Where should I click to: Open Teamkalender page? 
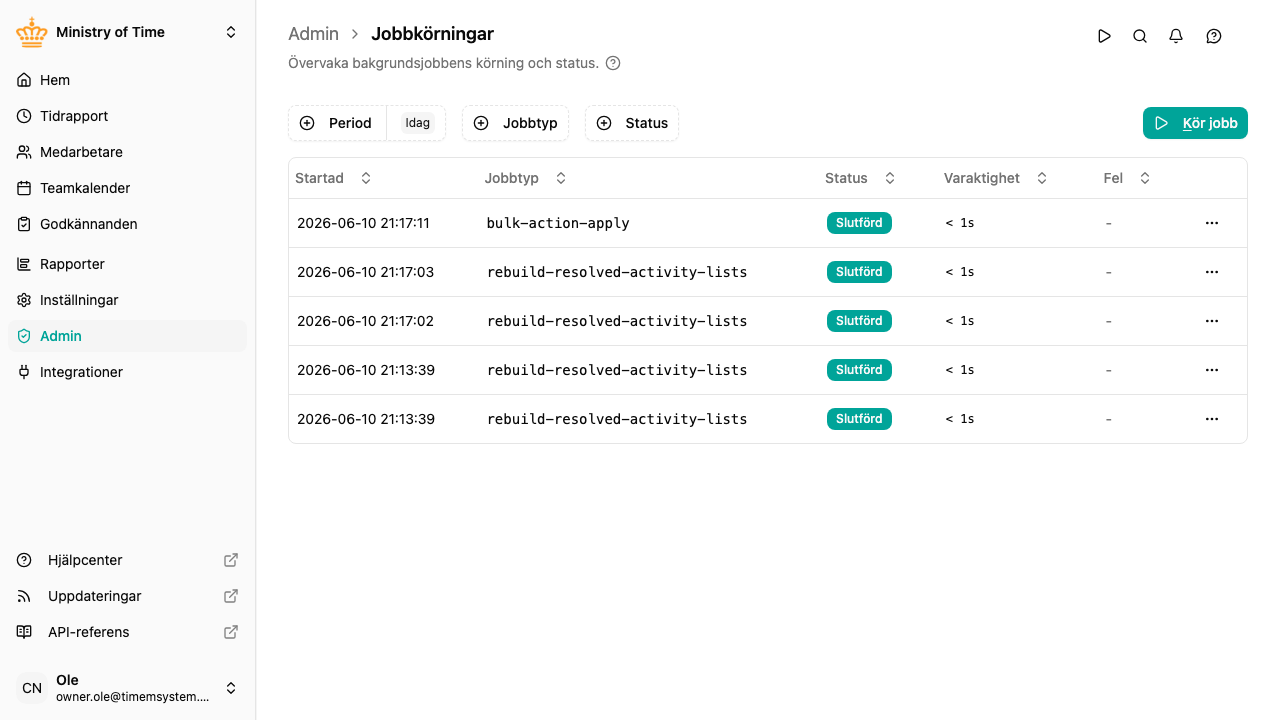pyautogui.click(x=127, y=188)
